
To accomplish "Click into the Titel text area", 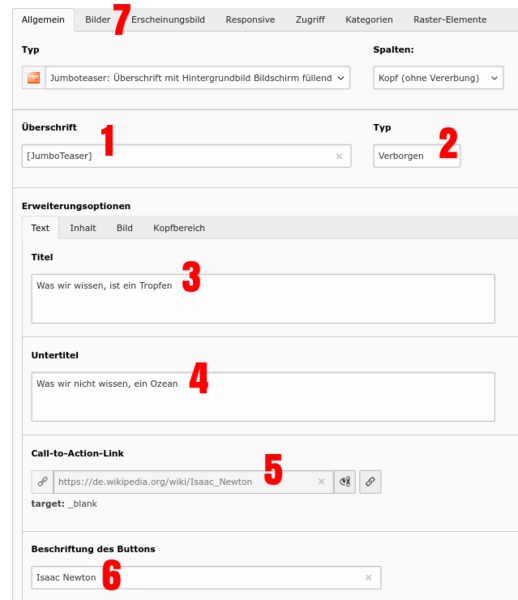I will tap(263, 299).
